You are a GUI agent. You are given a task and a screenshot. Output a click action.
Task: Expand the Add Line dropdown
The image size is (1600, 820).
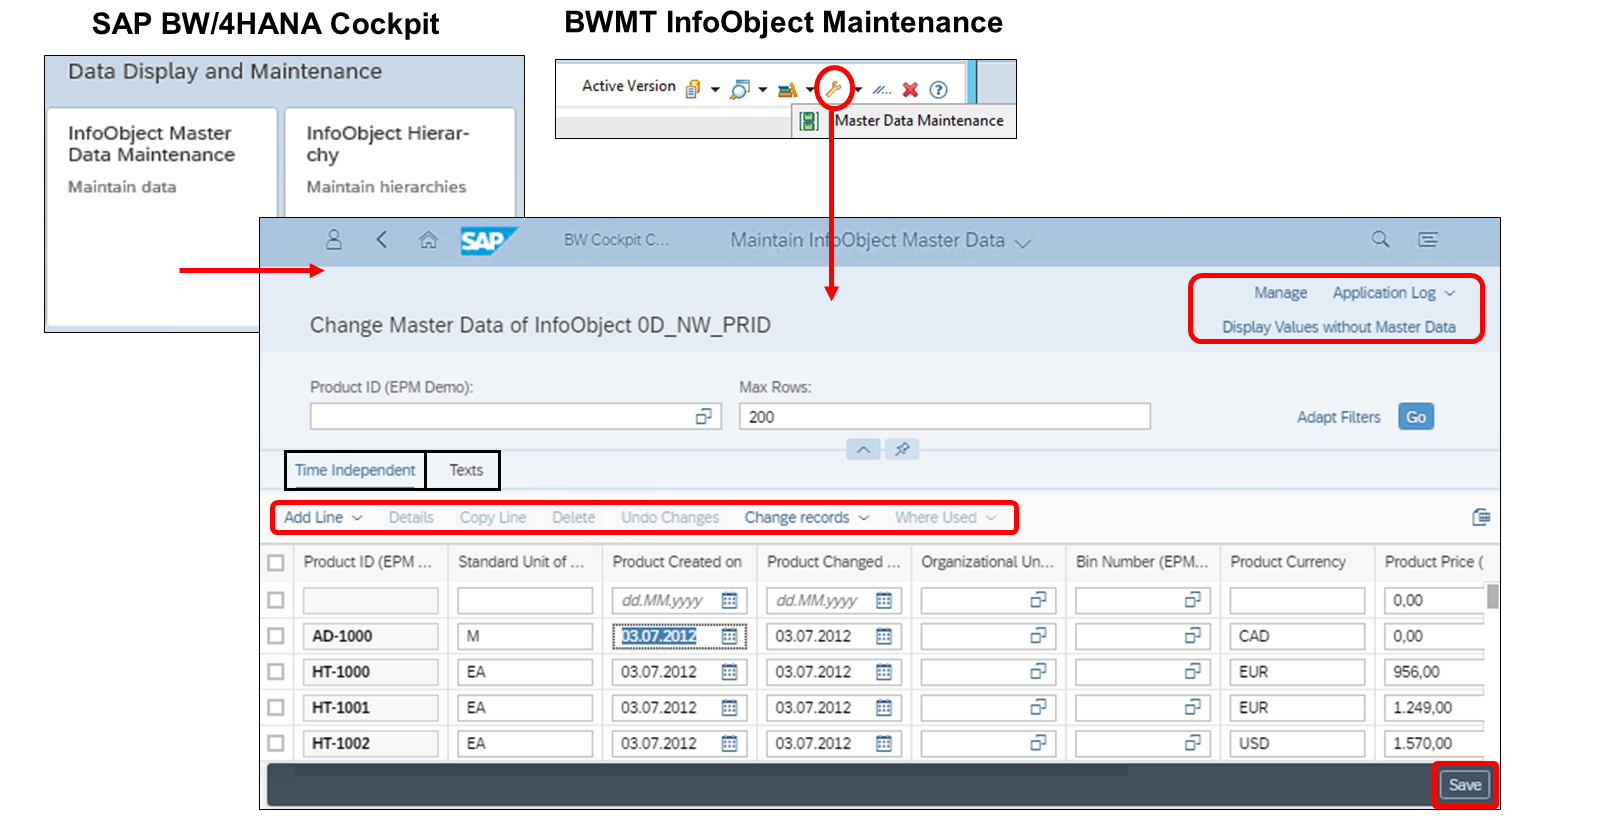[x=357, y=518]
